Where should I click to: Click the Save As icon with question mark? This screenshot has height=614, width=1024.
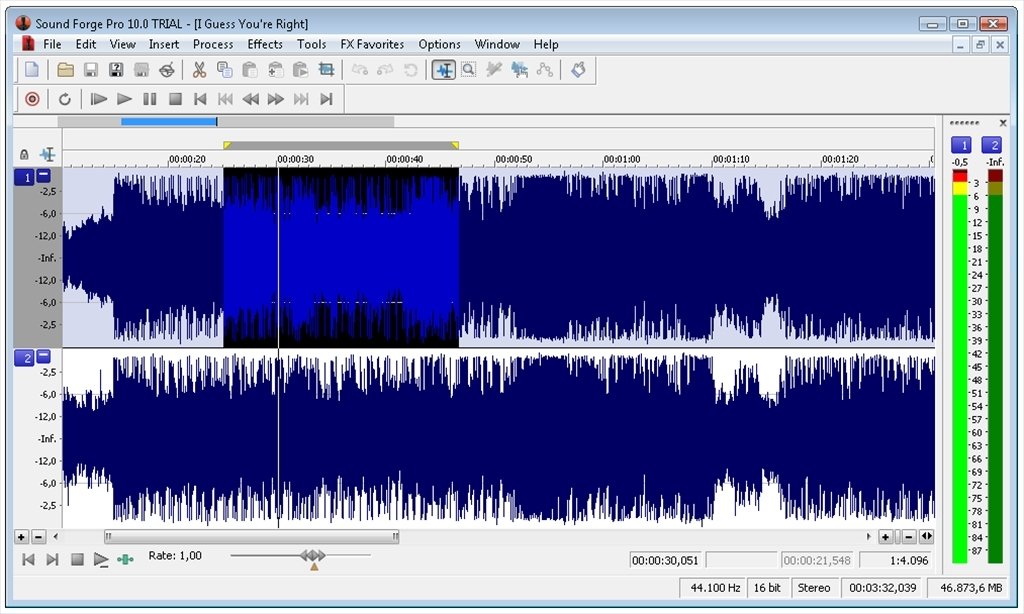pyautogui.click(x=116, y=69)
